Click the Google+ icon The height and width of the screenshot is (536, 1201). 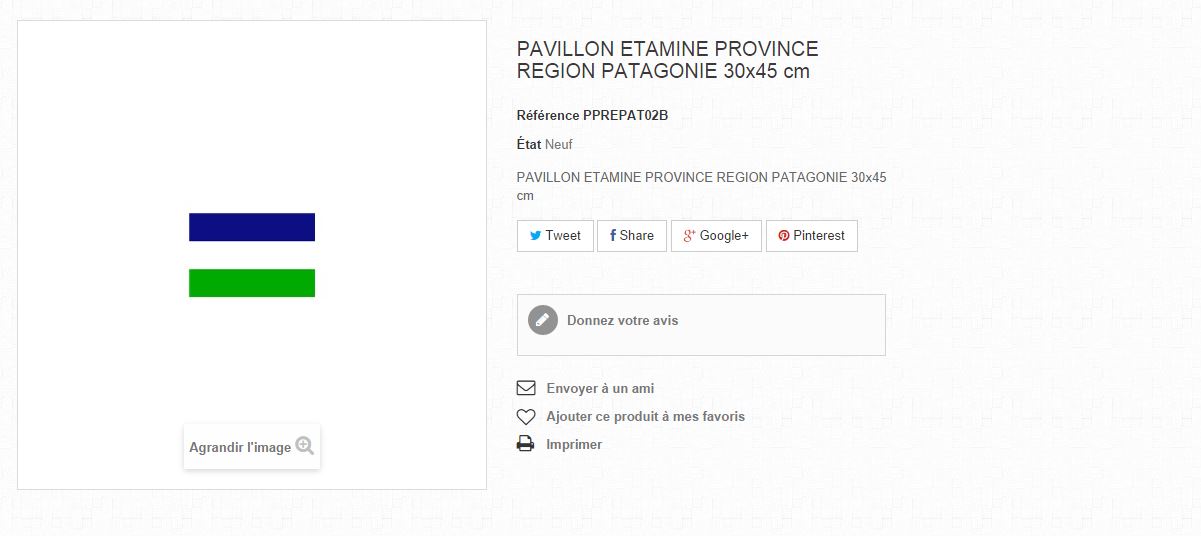[689, 236]
